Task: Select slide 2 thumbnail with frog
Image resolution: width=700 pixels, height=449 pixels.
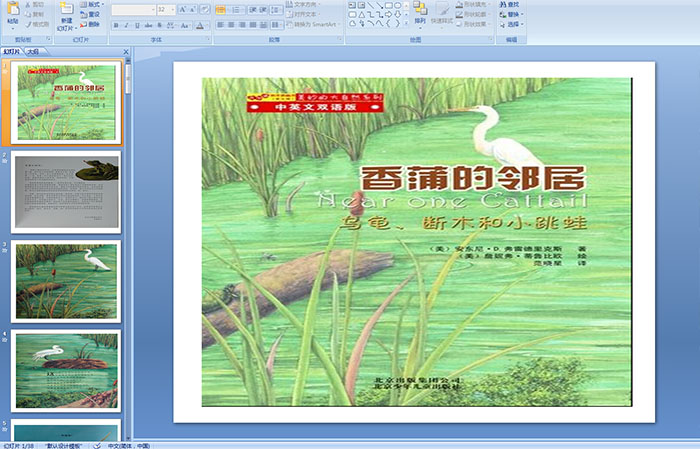Action: coord(66,192)
